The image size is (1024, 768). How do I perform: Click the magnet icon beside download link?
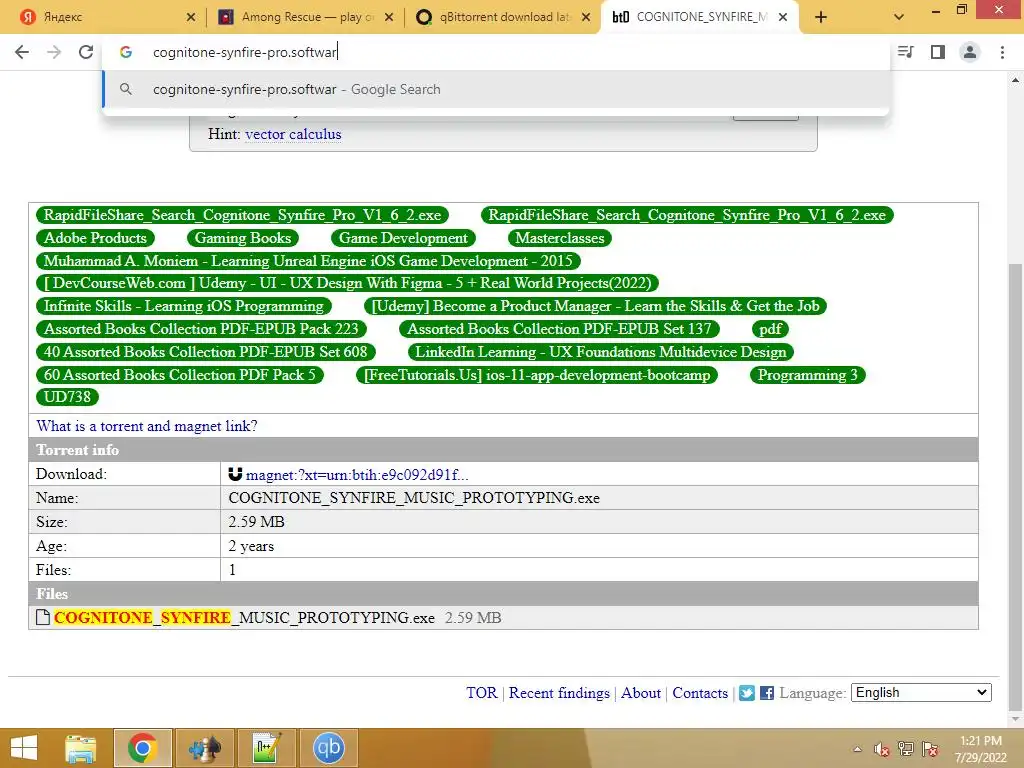click(x=235, y=474)
